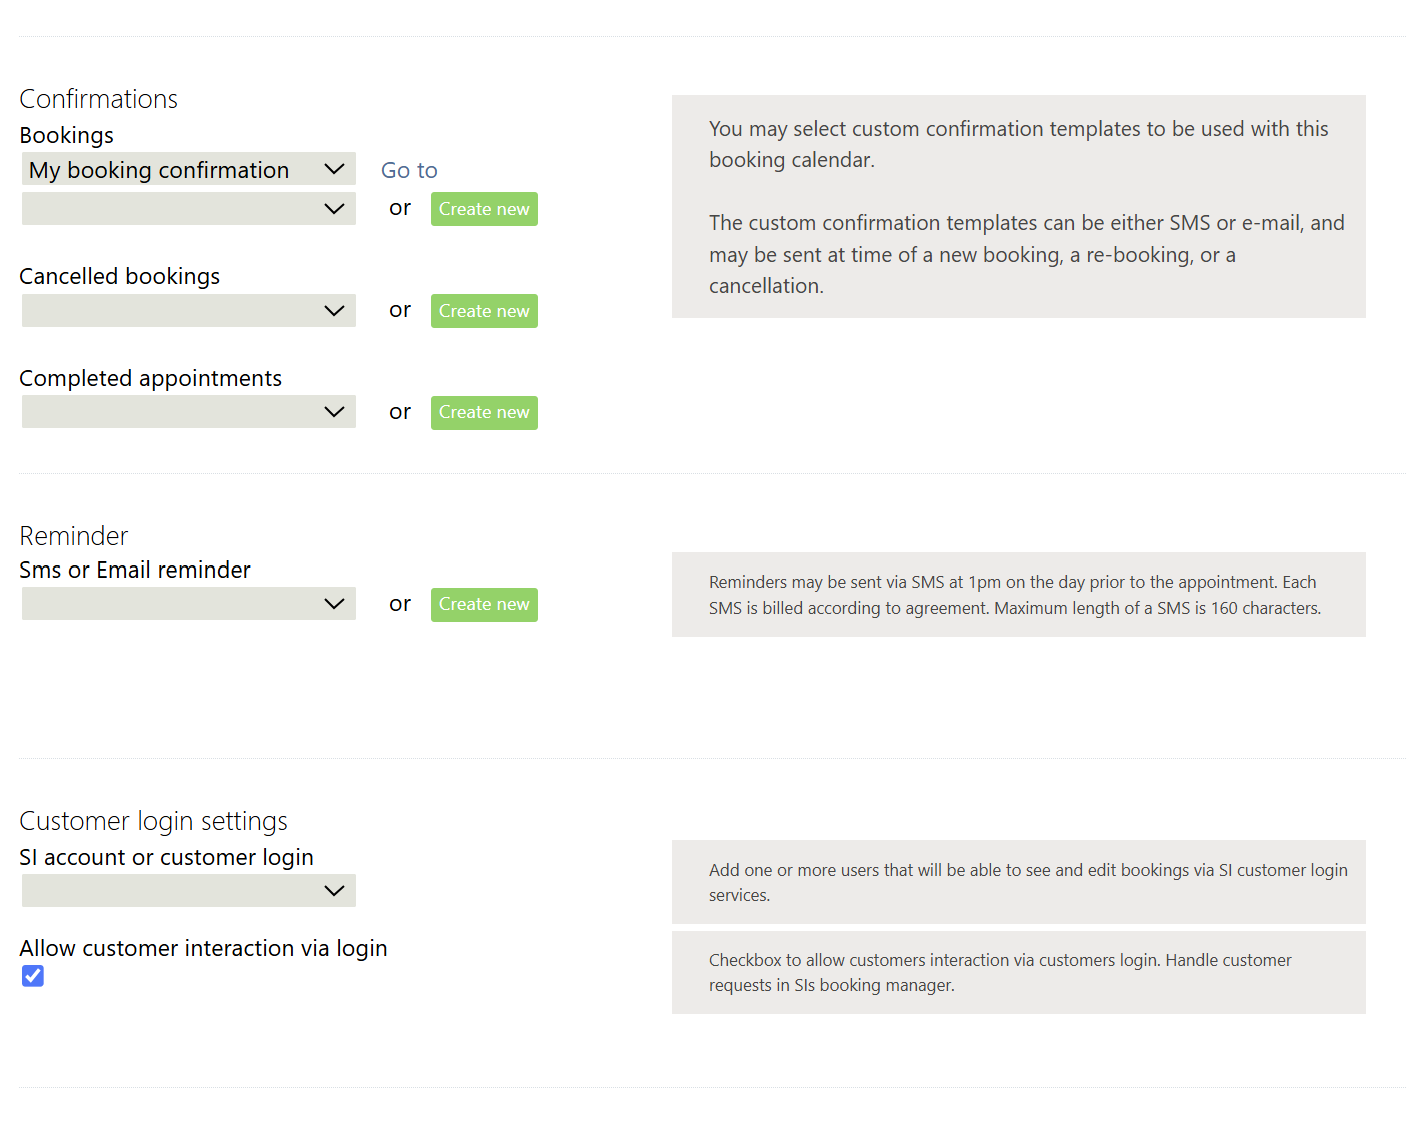Open the Cancelled bookings template dropdown

pos(188,311)
